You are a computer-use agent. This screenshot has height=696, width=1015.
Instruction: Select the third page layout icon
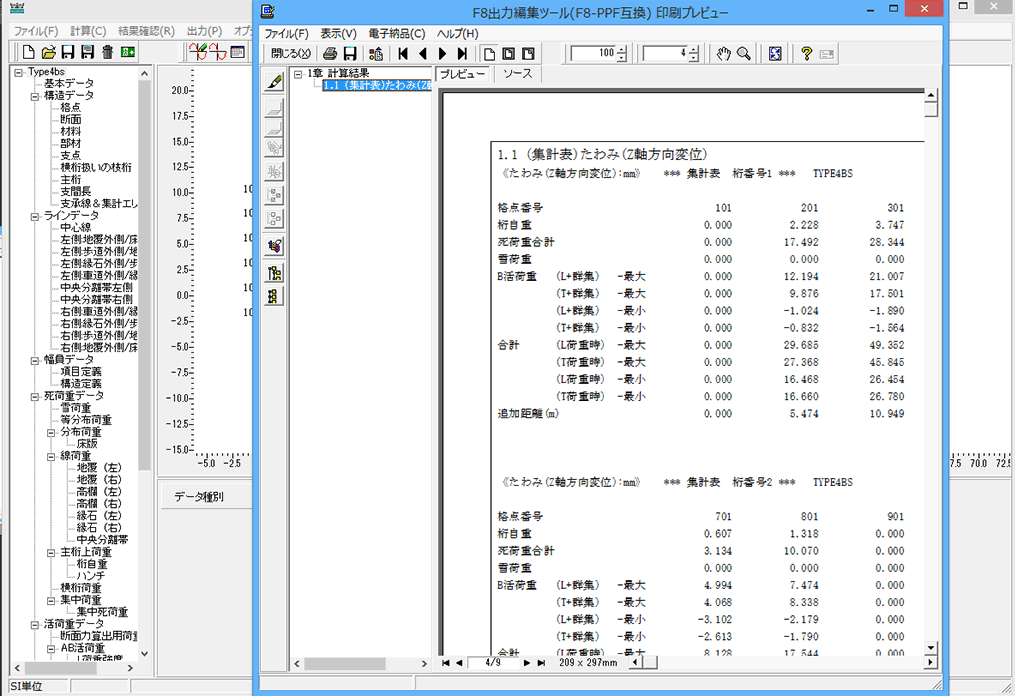(x=528, y=54)
